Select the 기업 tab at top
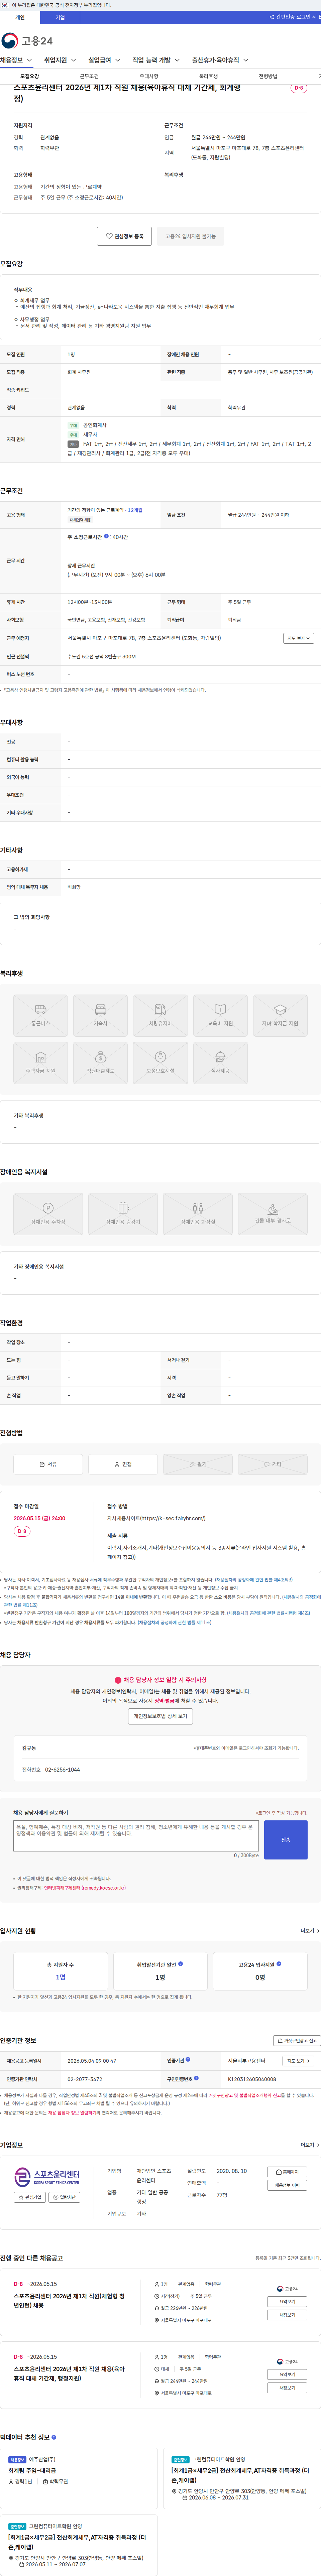The image size is (321, 2576). (x=60, y=17)
